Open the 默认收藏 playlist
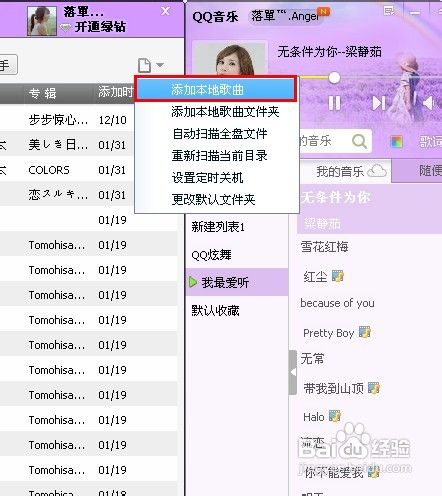 pyautogui.click(x=215, y=310)
